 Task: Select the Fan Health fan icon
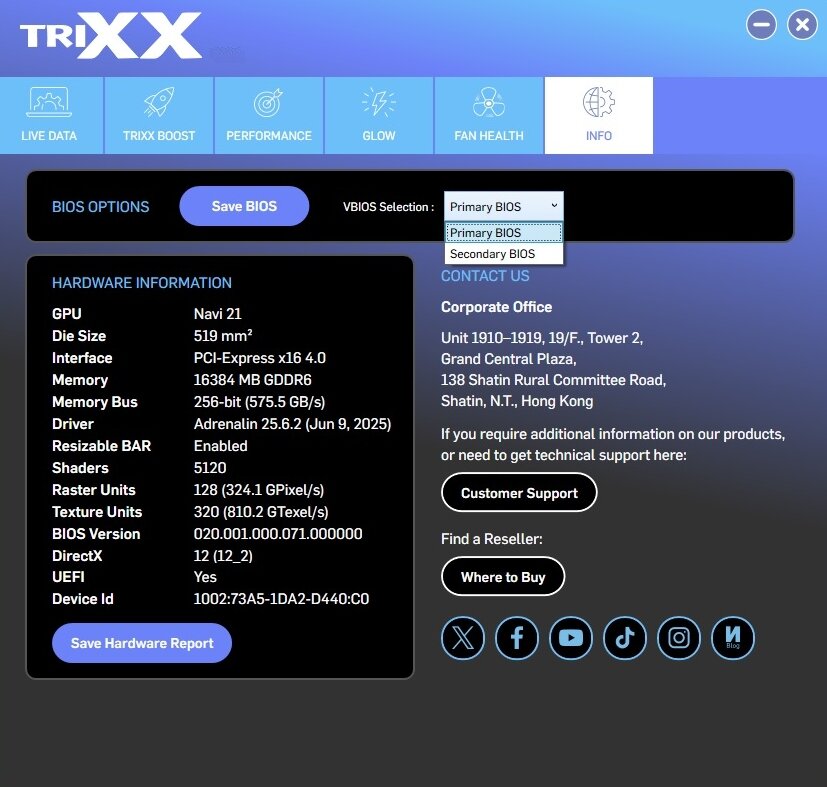[x=488, y=104]
